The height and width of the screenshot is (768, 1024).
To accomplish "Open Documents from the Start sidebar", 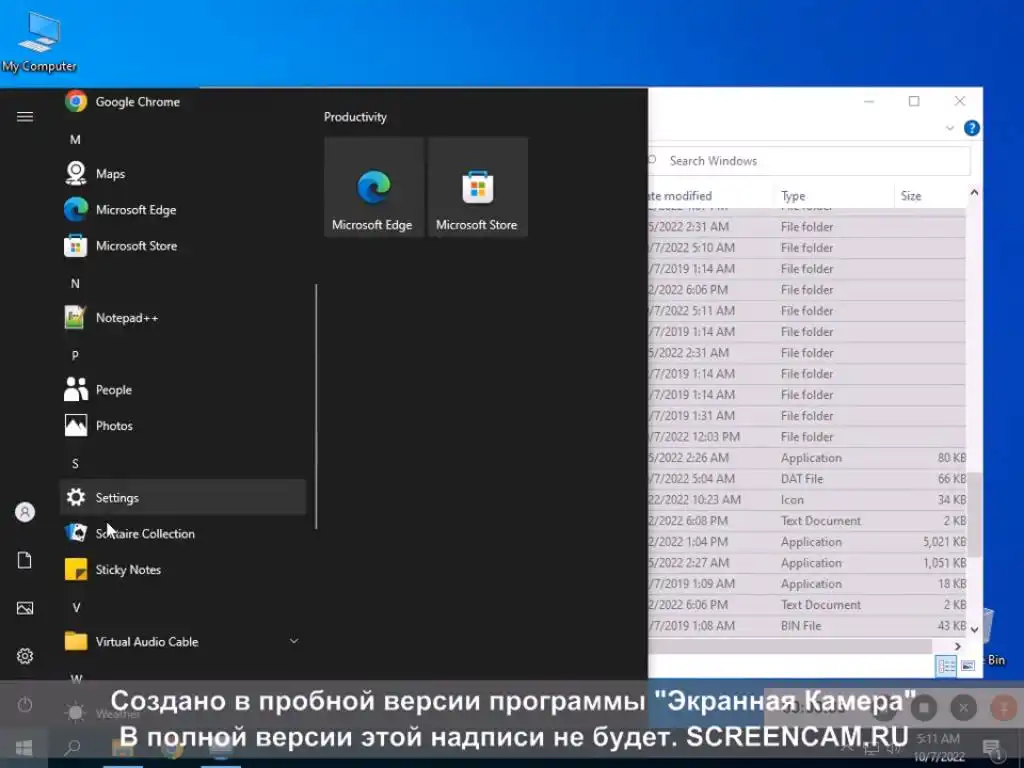I will pos(25,560).
